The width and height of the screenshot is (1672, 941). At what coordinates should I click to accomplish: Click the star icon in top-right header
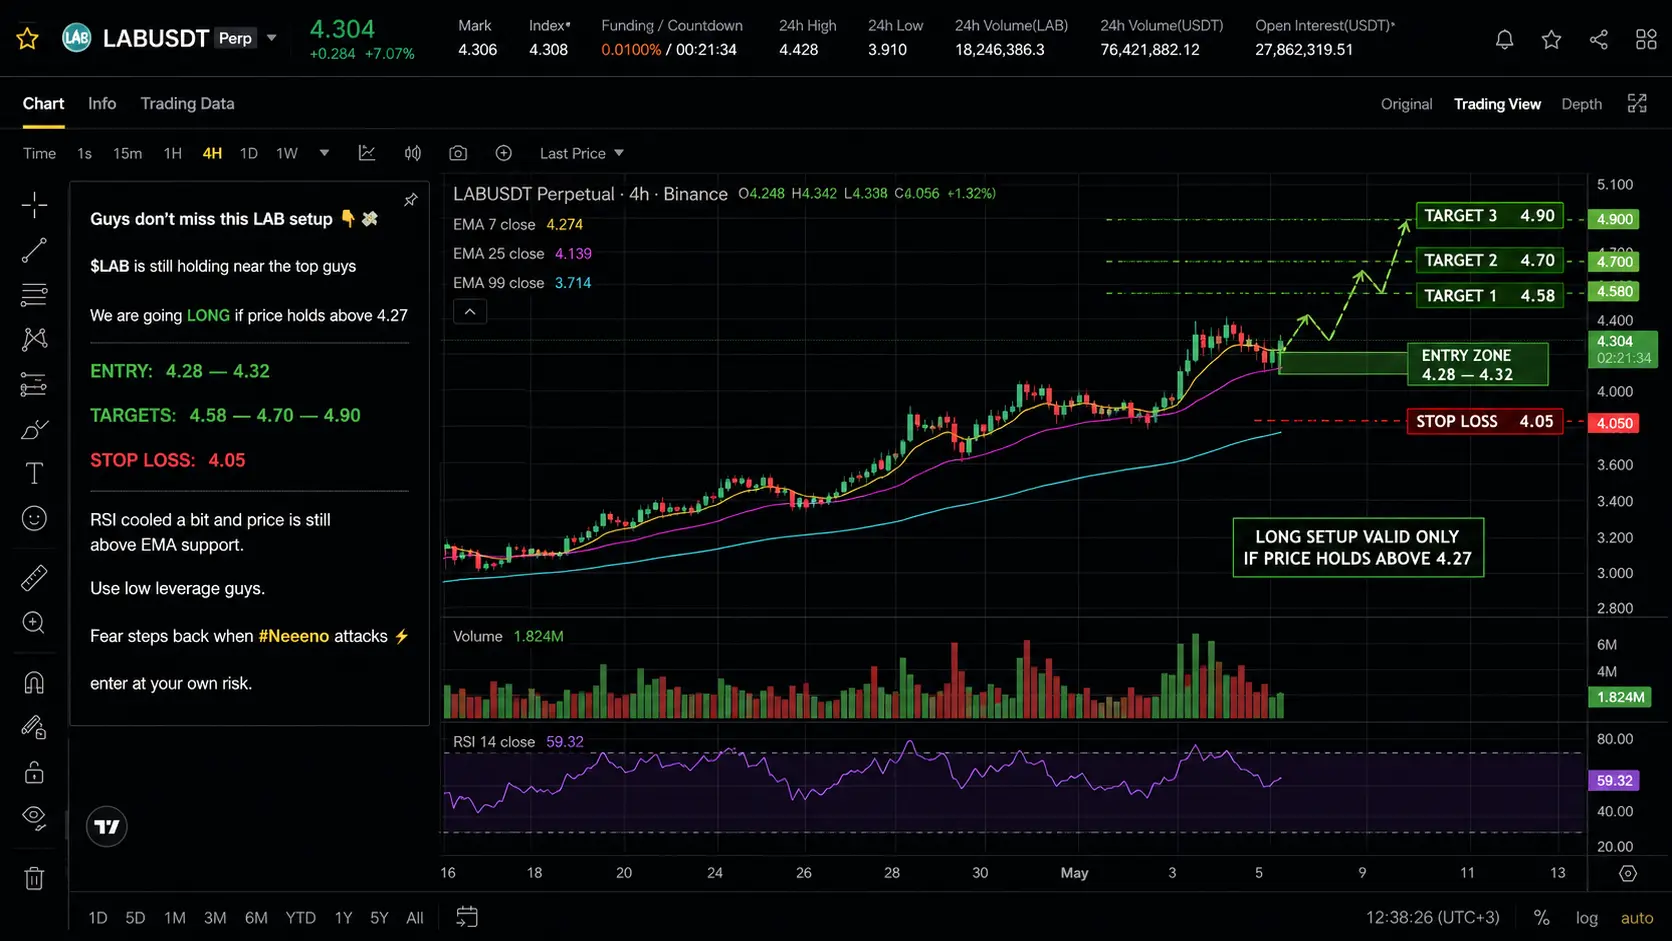(x=1551, y=39)
